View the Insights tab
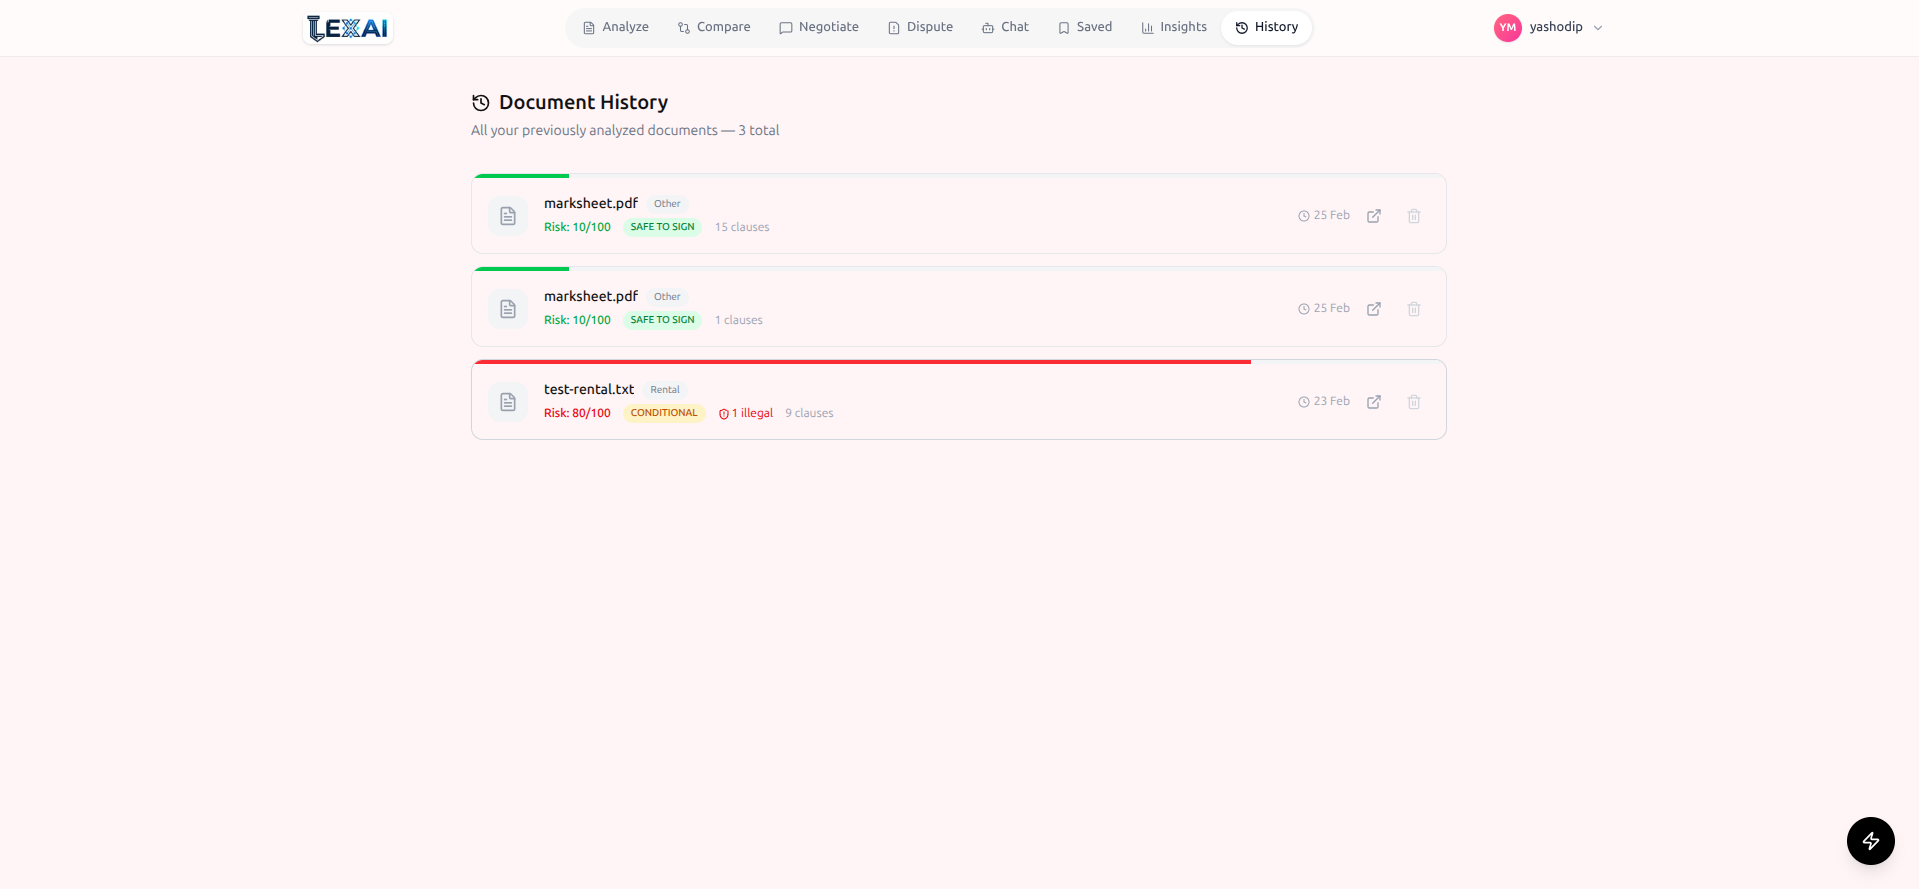The image size is (1919, 889). point(1174,27)
